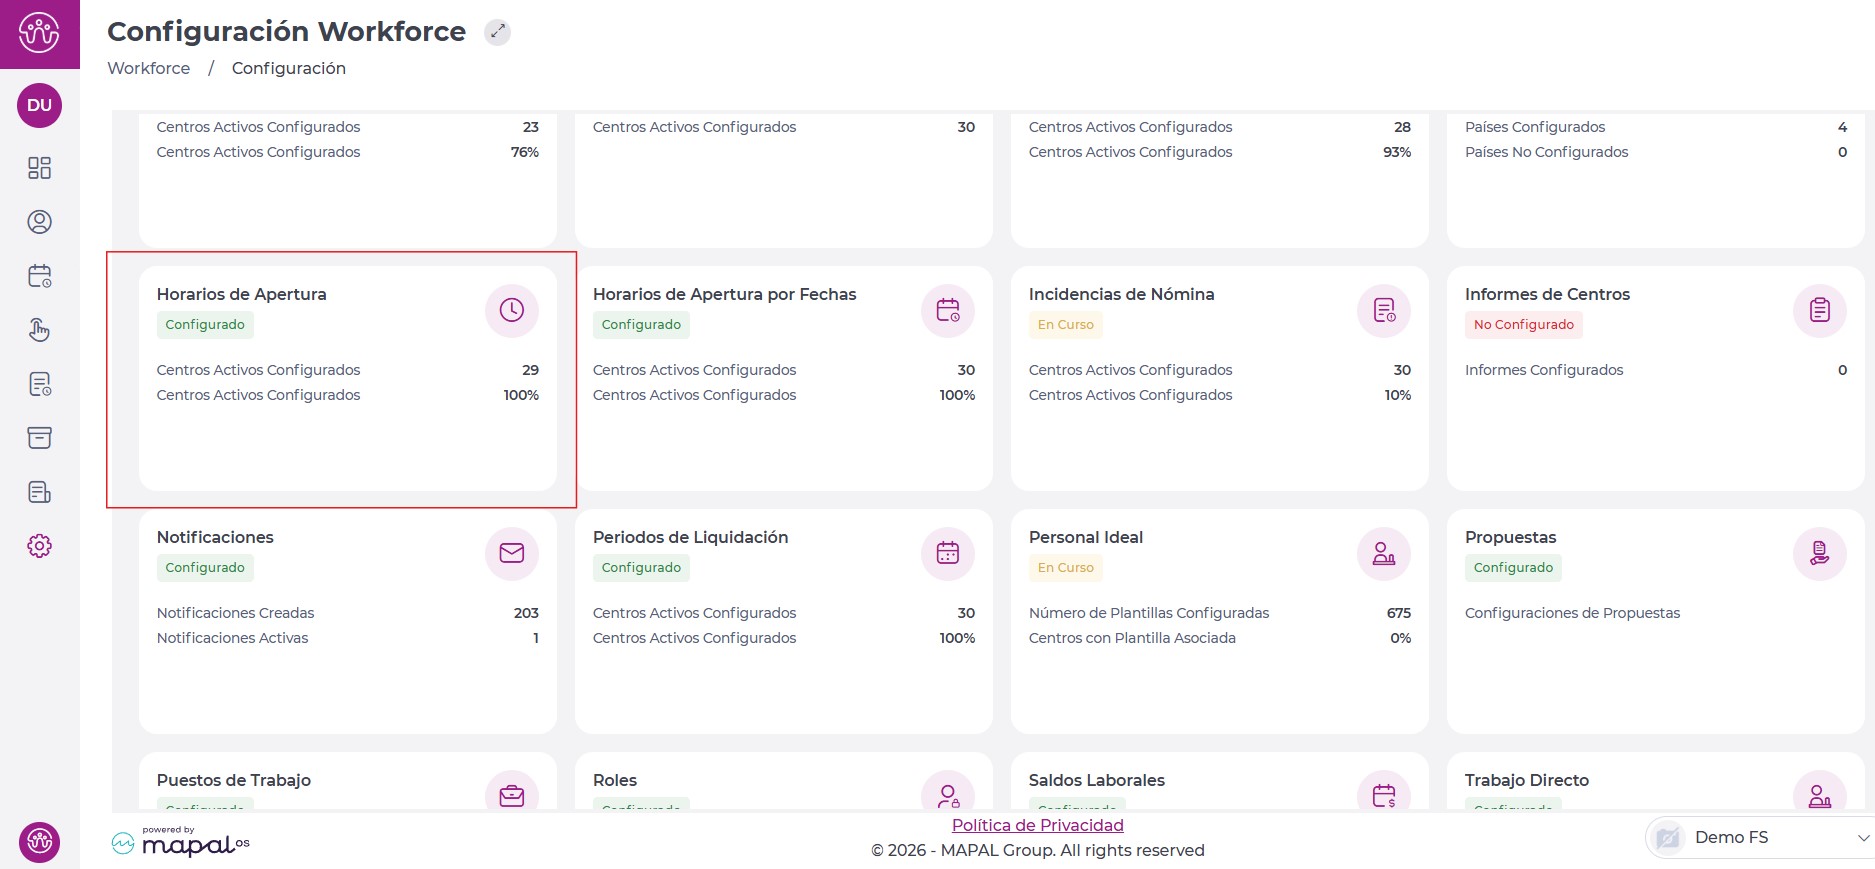Click the clipboard icon on Informes de Centros
The width and height of the screenshot is (1875, 869).
tap(1819, 310)
